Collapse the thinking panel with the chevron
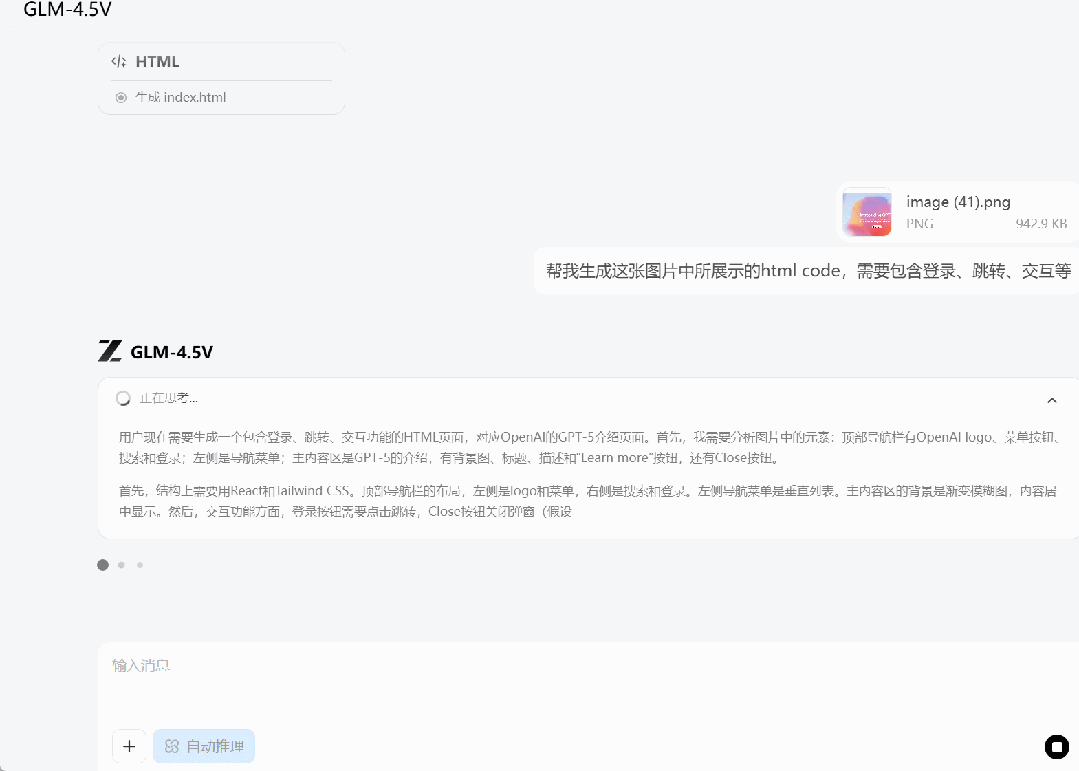1079x771 pixels. tap(1052, 399)
